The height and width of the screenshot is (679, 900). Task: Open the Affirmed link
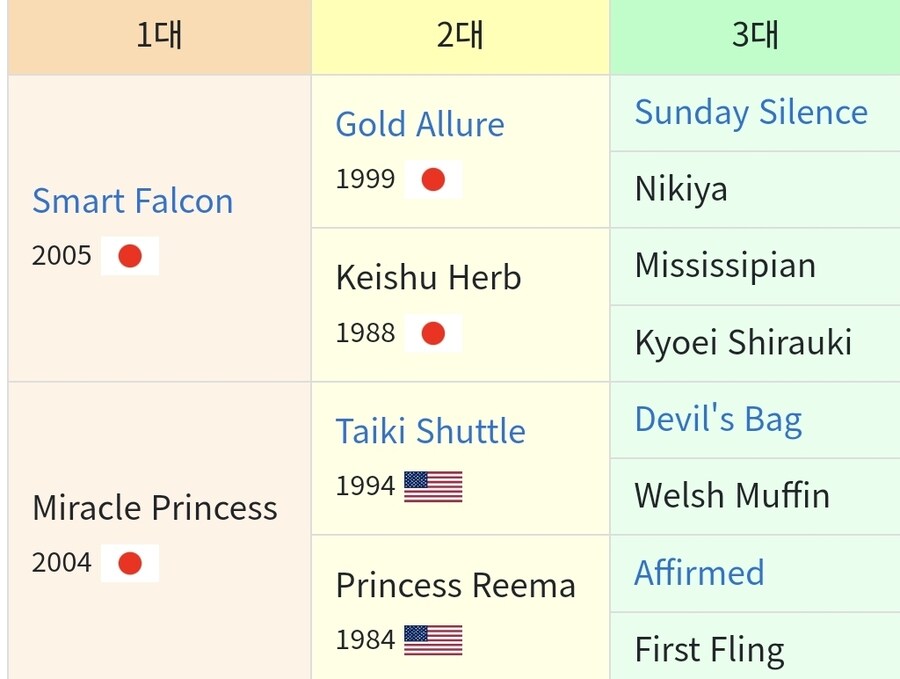(699, 573)
